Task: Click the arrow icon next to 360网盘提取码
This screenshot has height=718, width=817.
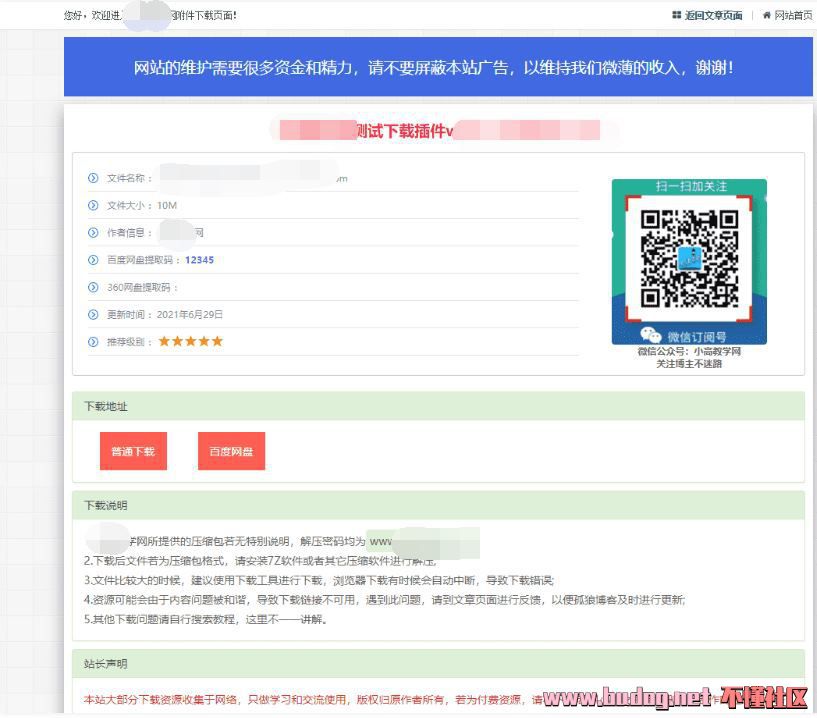Action: point(93,287)
